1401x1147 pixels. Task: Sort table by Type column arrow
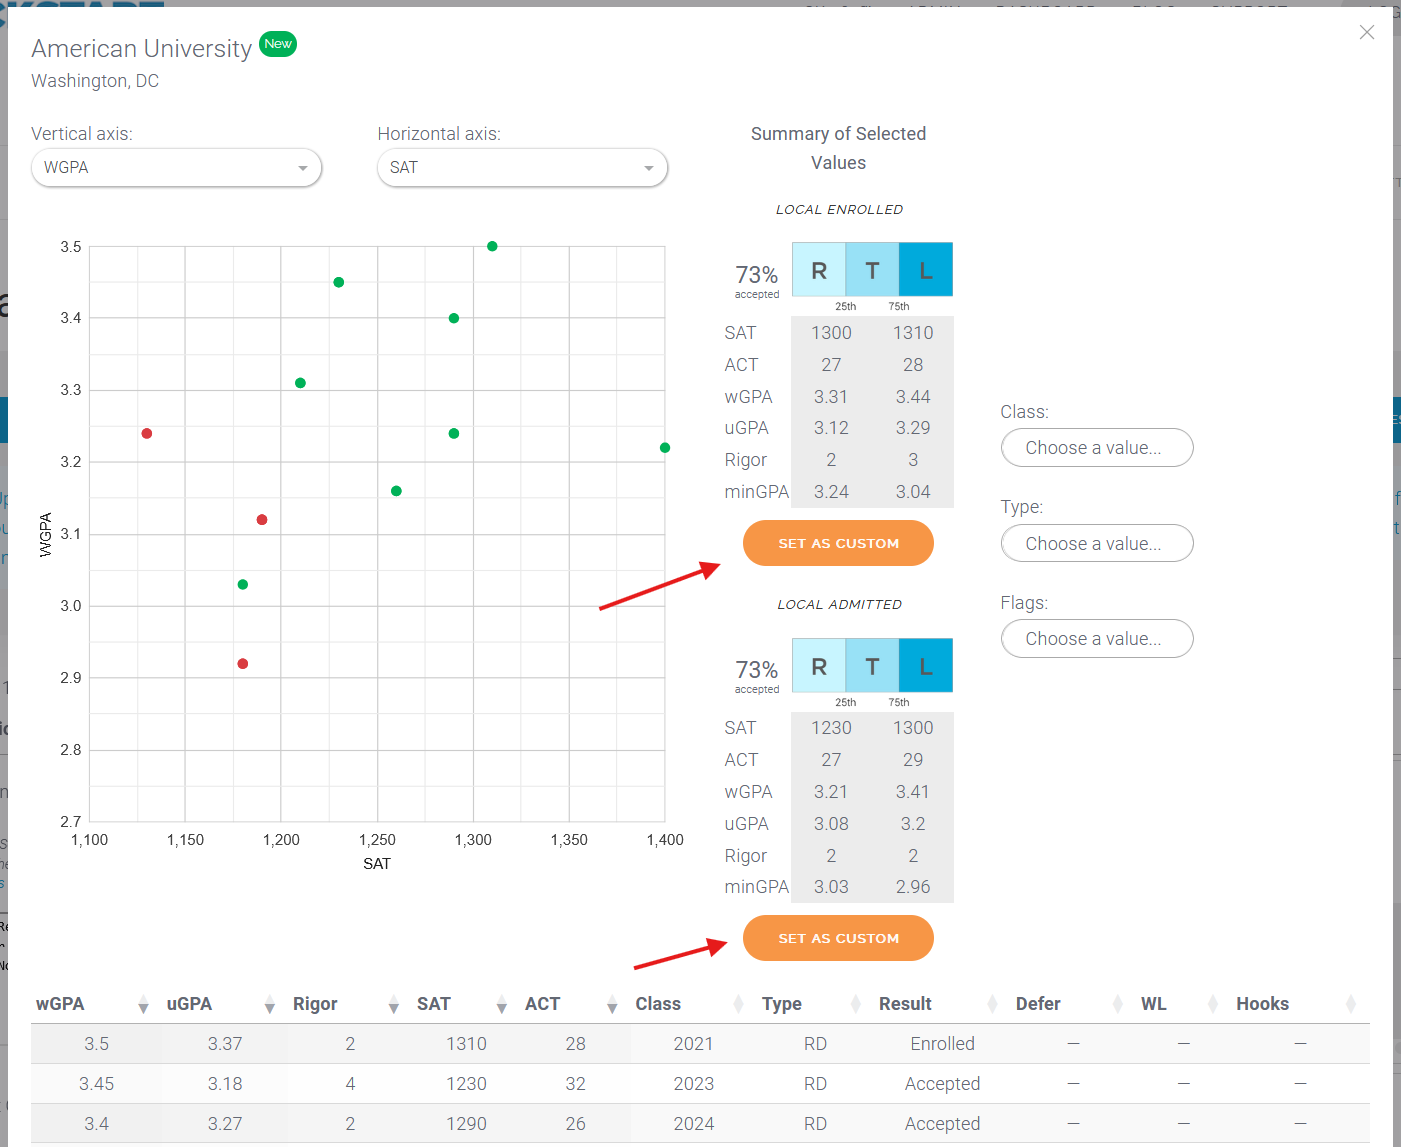[x=855, y=1004]
